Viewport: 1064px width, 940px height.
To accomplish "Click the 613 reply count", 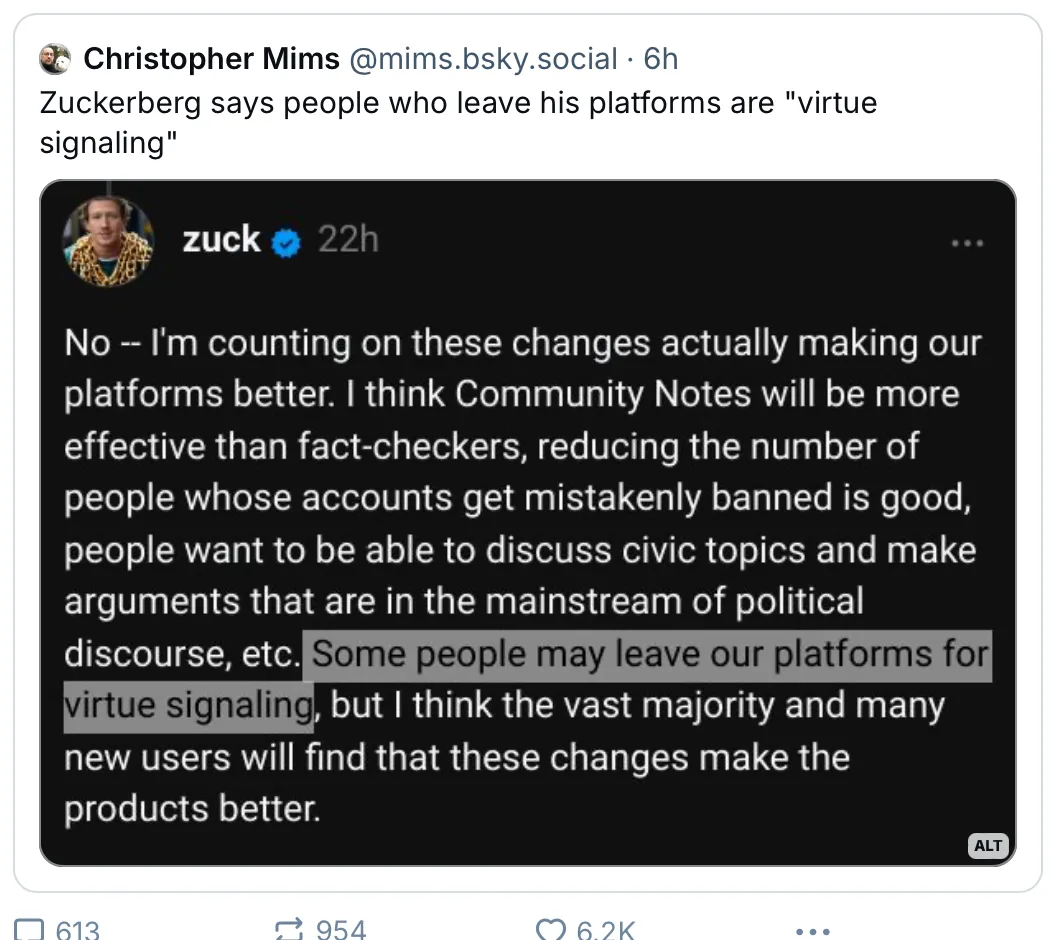I will 77,930.
